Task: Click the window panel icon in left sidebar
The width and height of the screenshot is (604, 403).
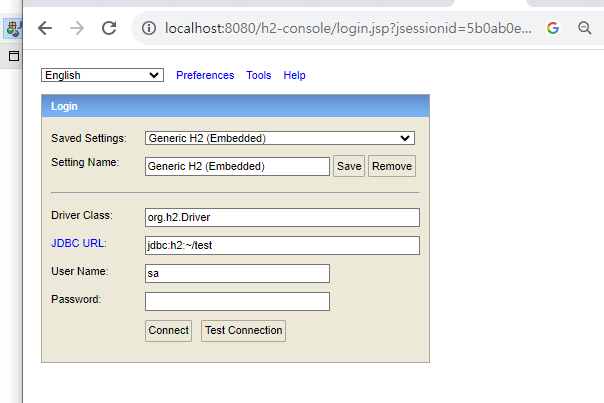Action: tap(14, 56)
